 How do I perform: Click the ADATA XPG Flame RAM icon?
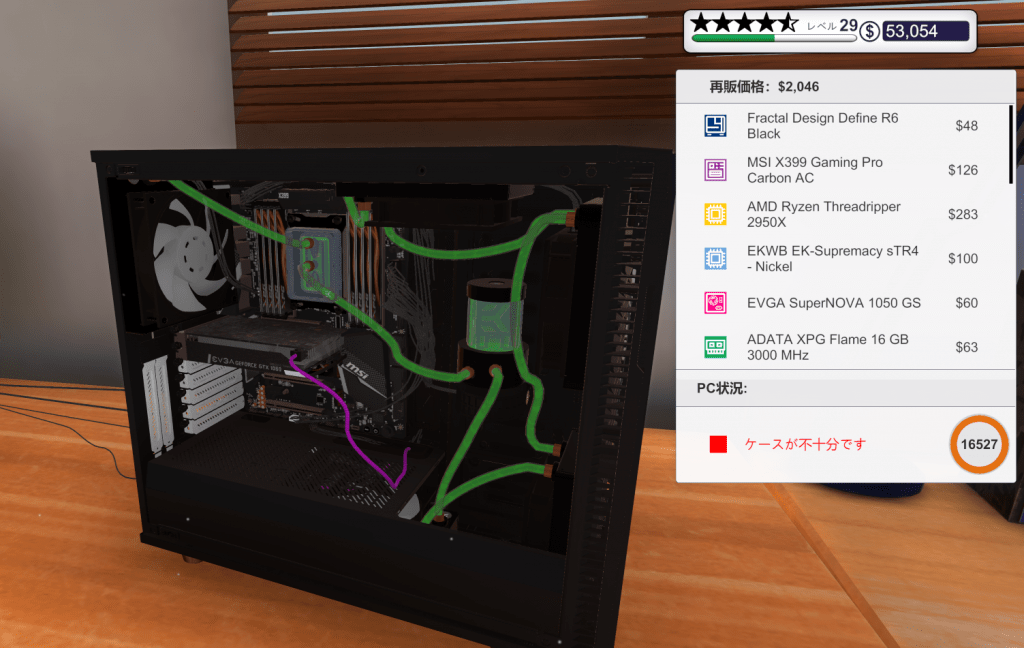tap(715, 347)
